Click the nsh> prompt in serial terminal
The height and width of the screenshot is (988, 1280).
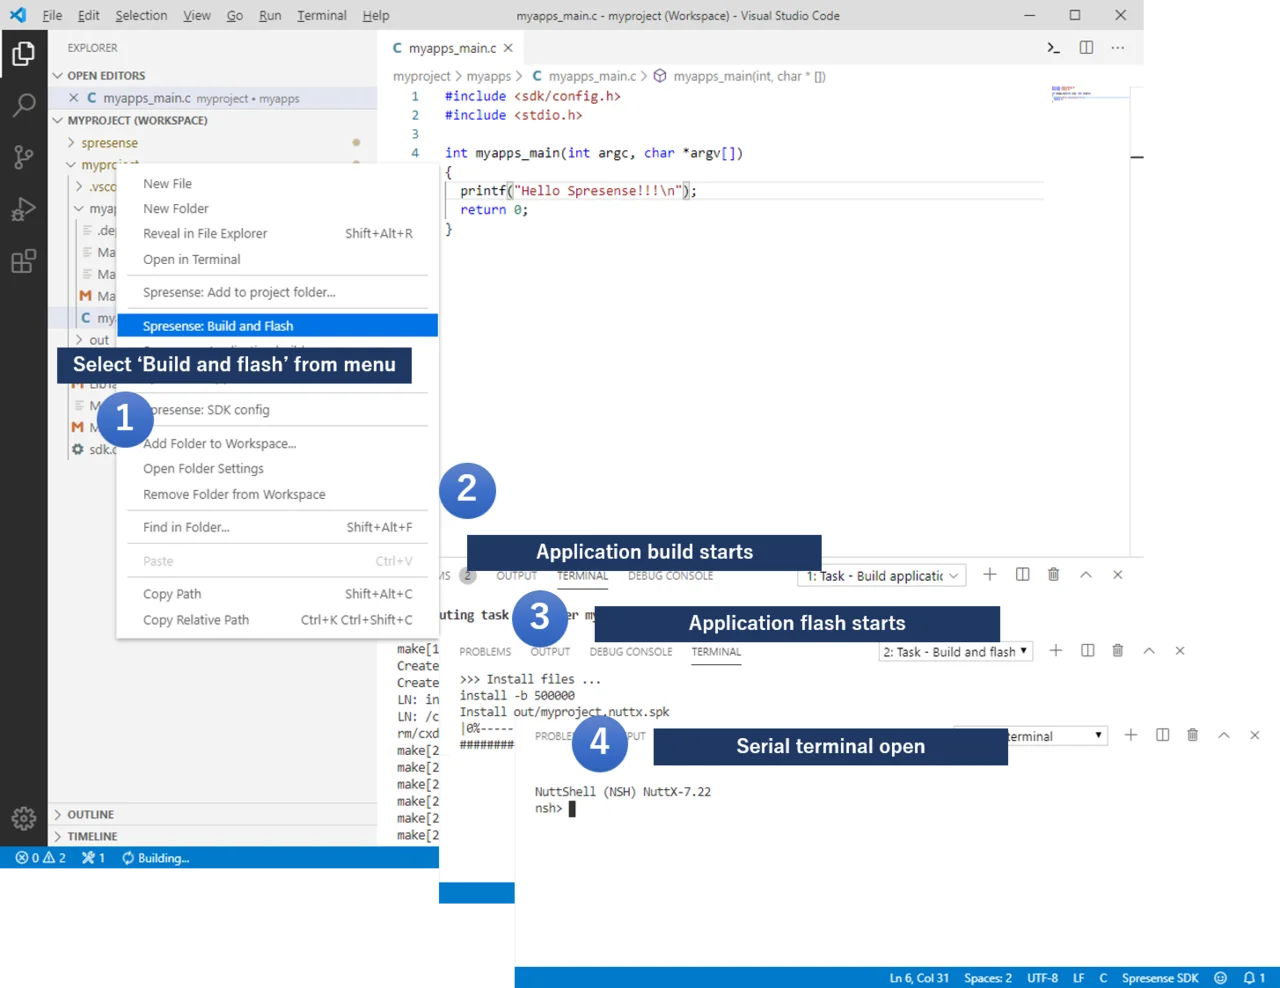(x=548, y=809)
